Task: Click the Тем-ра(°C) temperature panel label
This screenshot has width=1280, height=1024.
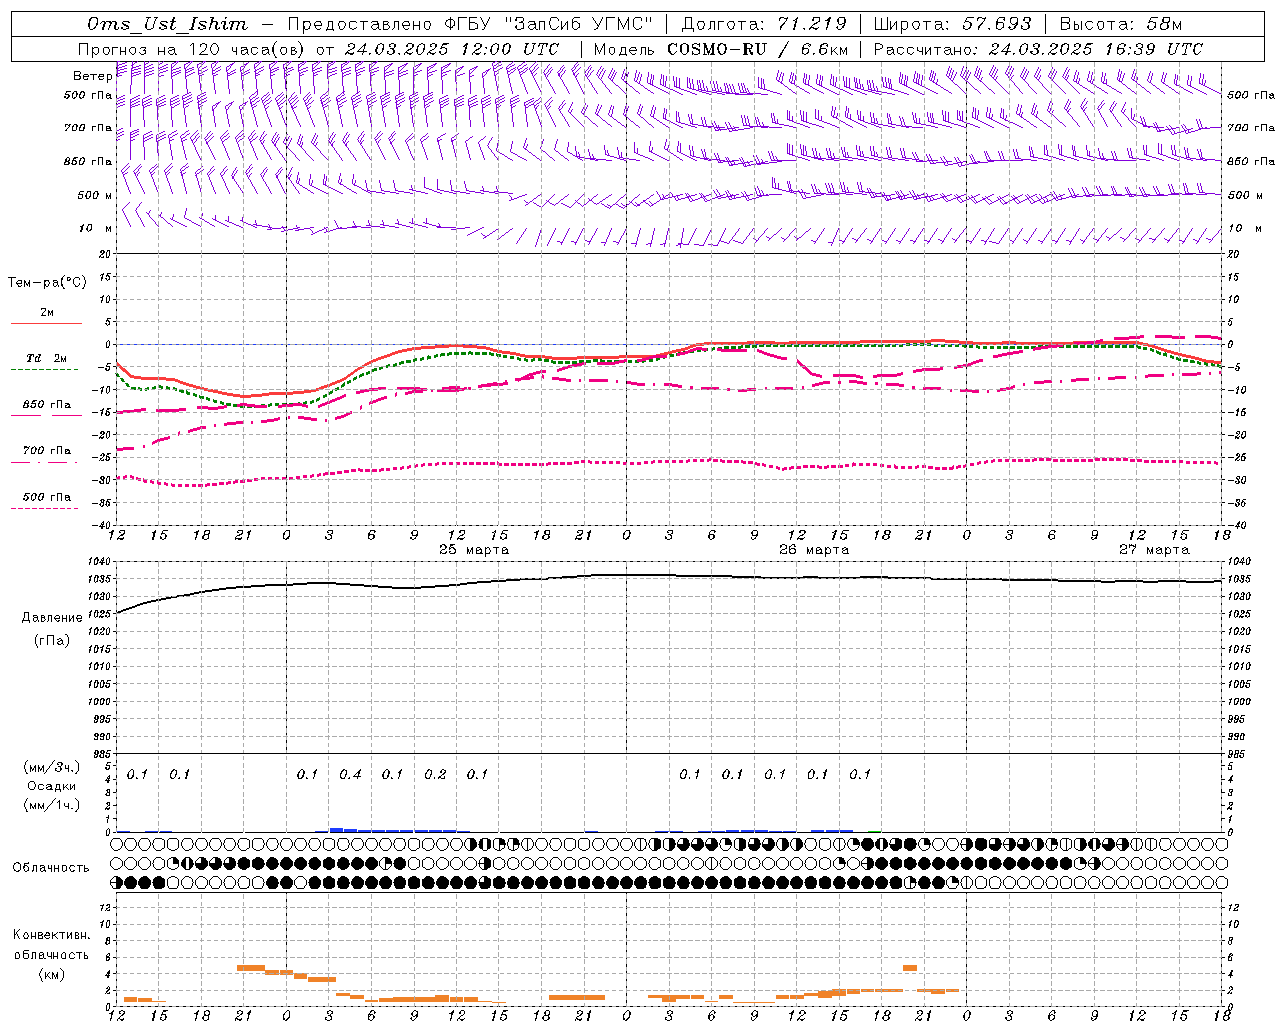Action: coord(47,283)
